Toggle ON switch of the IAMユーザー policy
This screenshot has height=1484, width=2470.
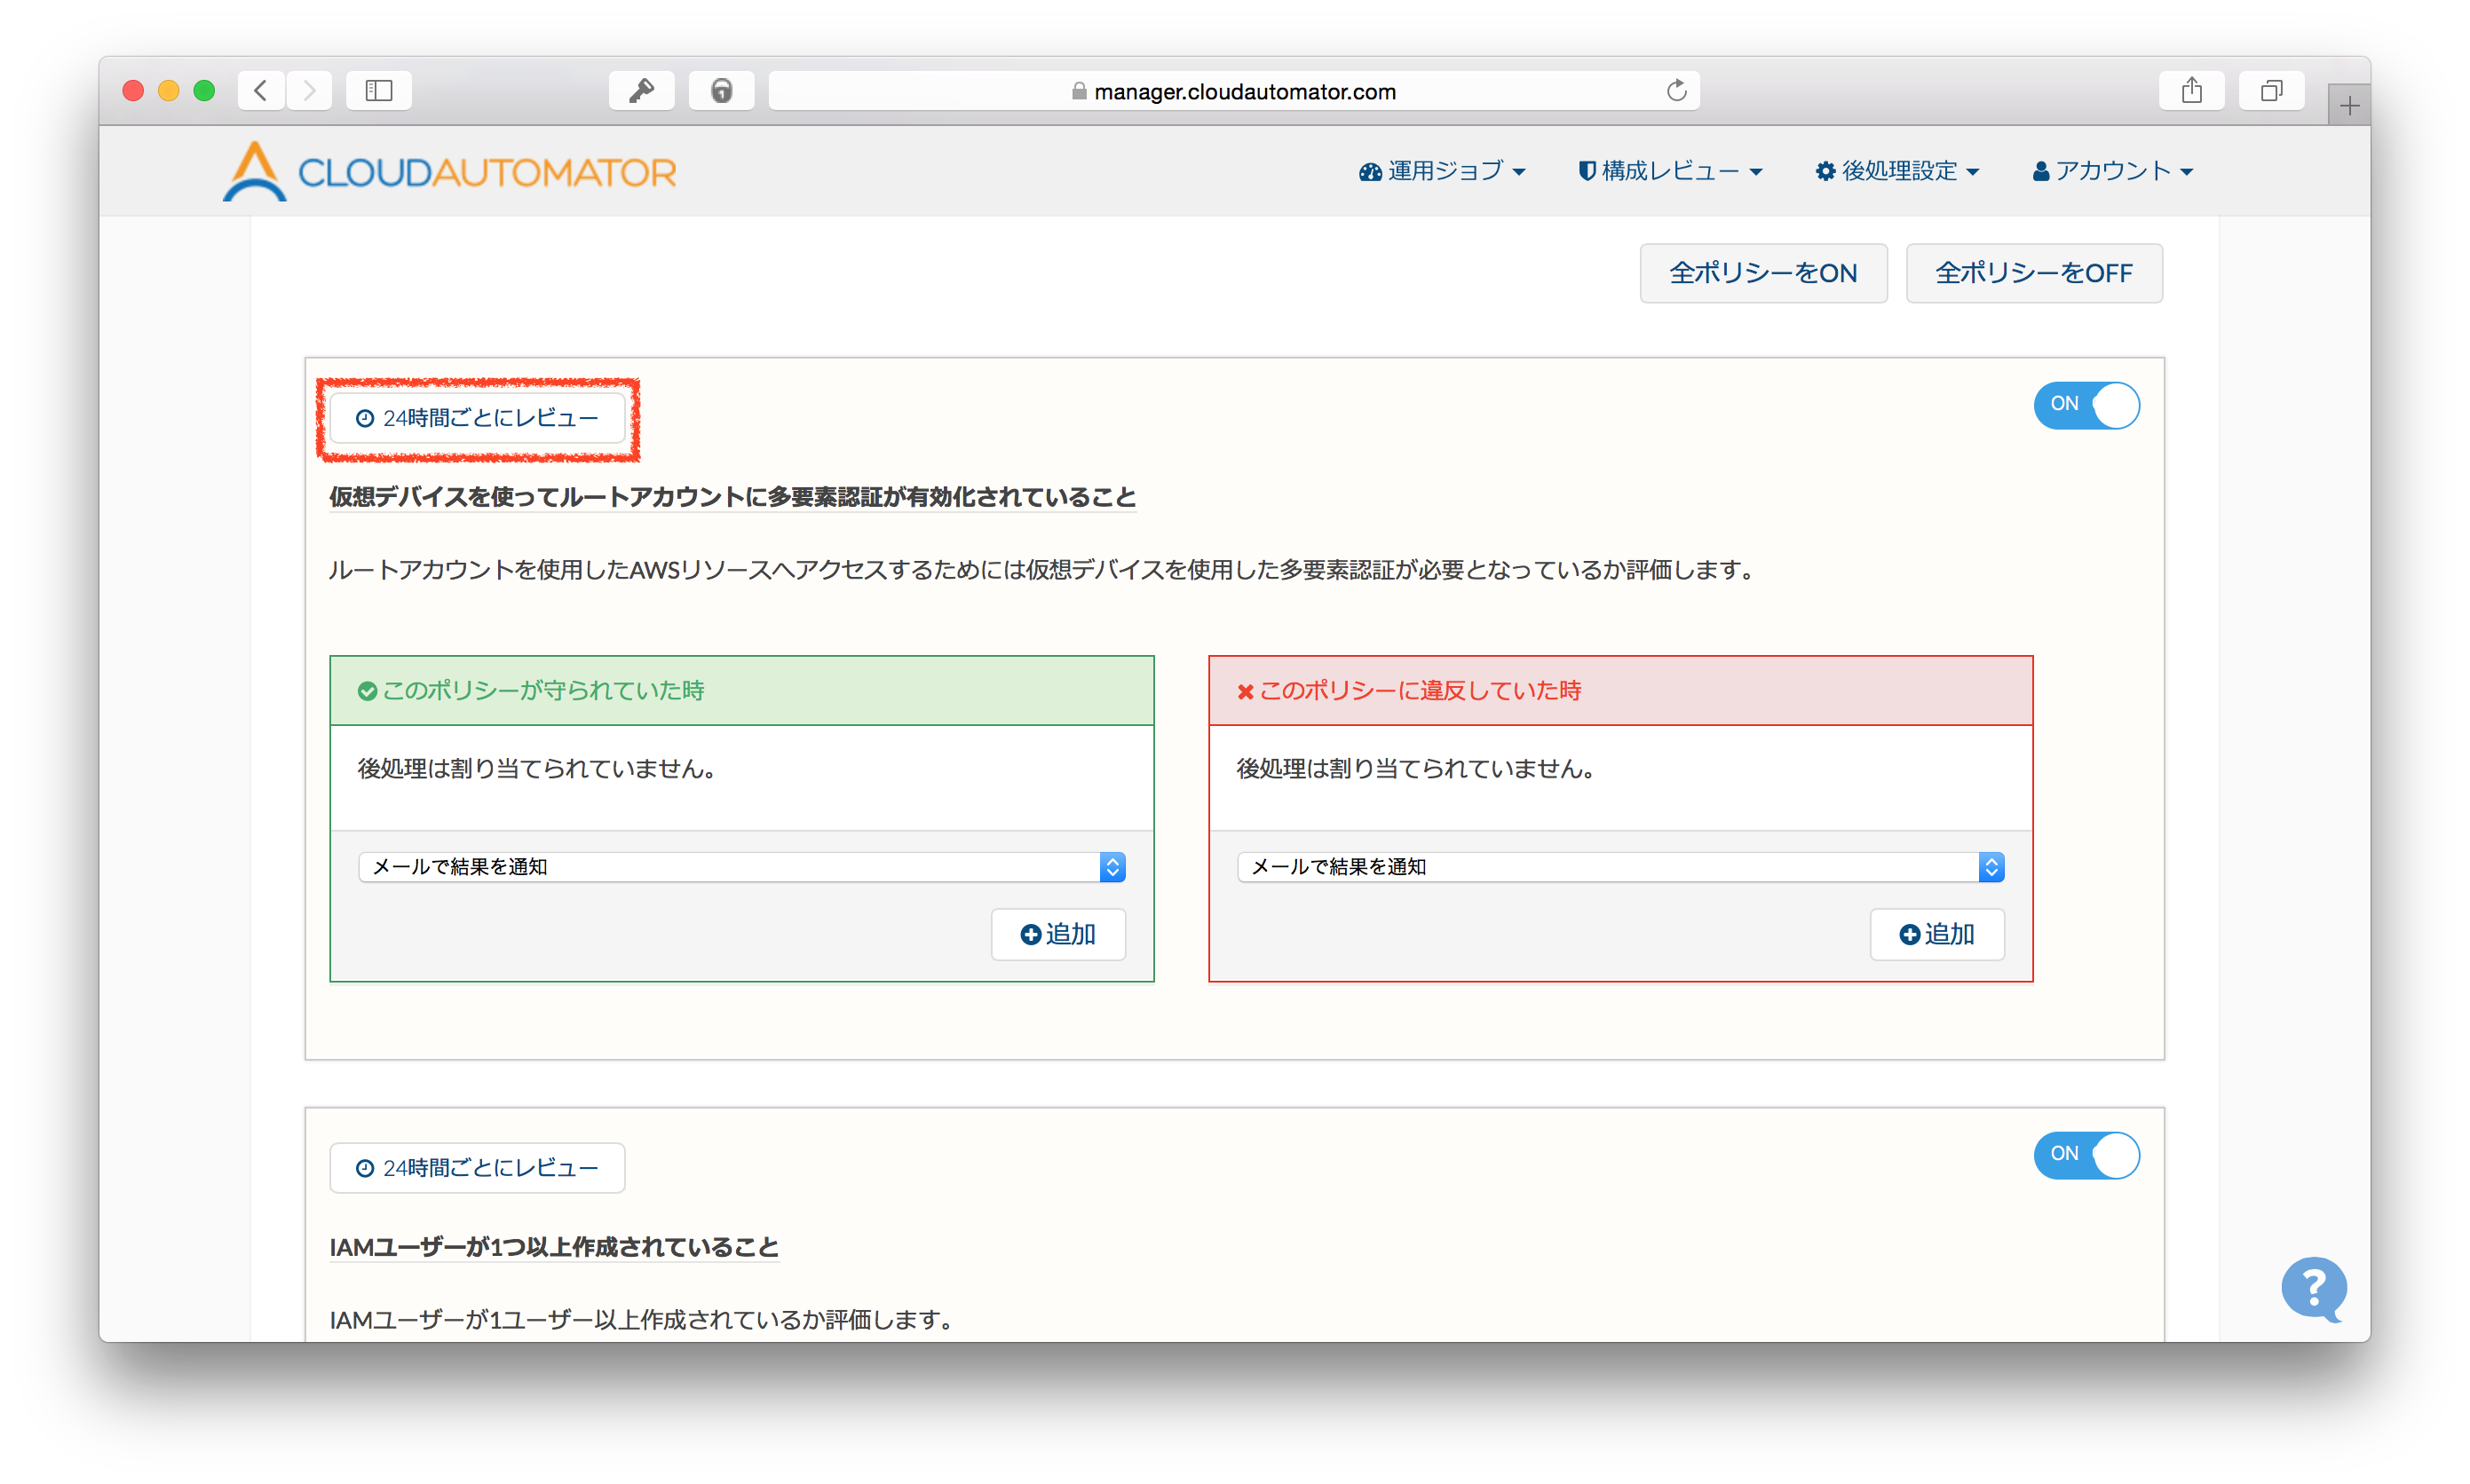pos(2086,1154)
